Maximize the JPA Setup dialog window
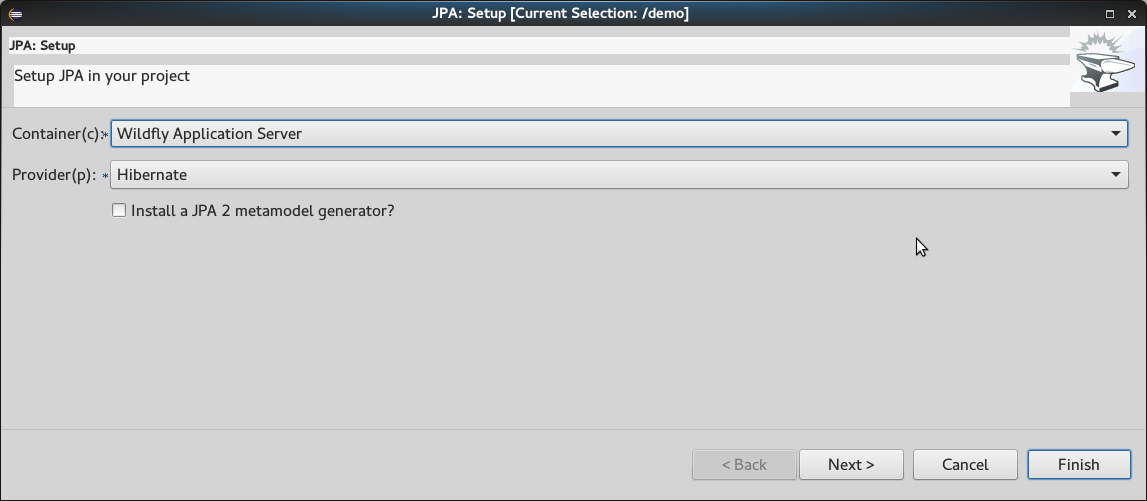 [x=1110, y=14]
